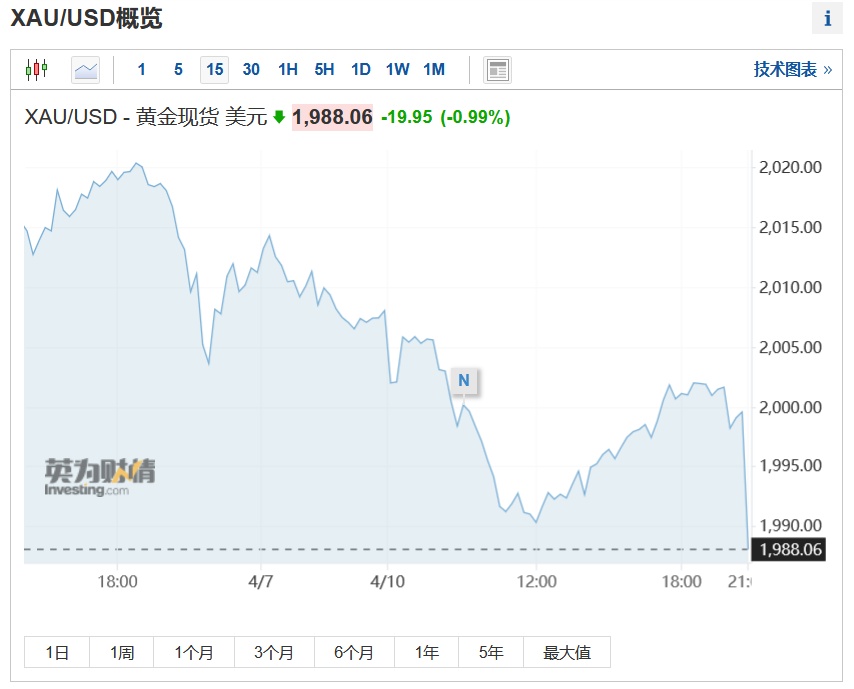
Task: Open the news overlay table icon
Action: 497,70
